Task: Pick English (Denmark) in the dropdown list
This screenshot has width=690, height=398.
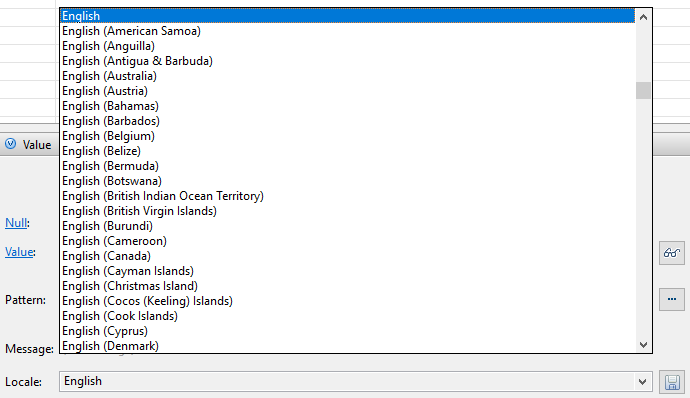Action: tap(347, 346)
